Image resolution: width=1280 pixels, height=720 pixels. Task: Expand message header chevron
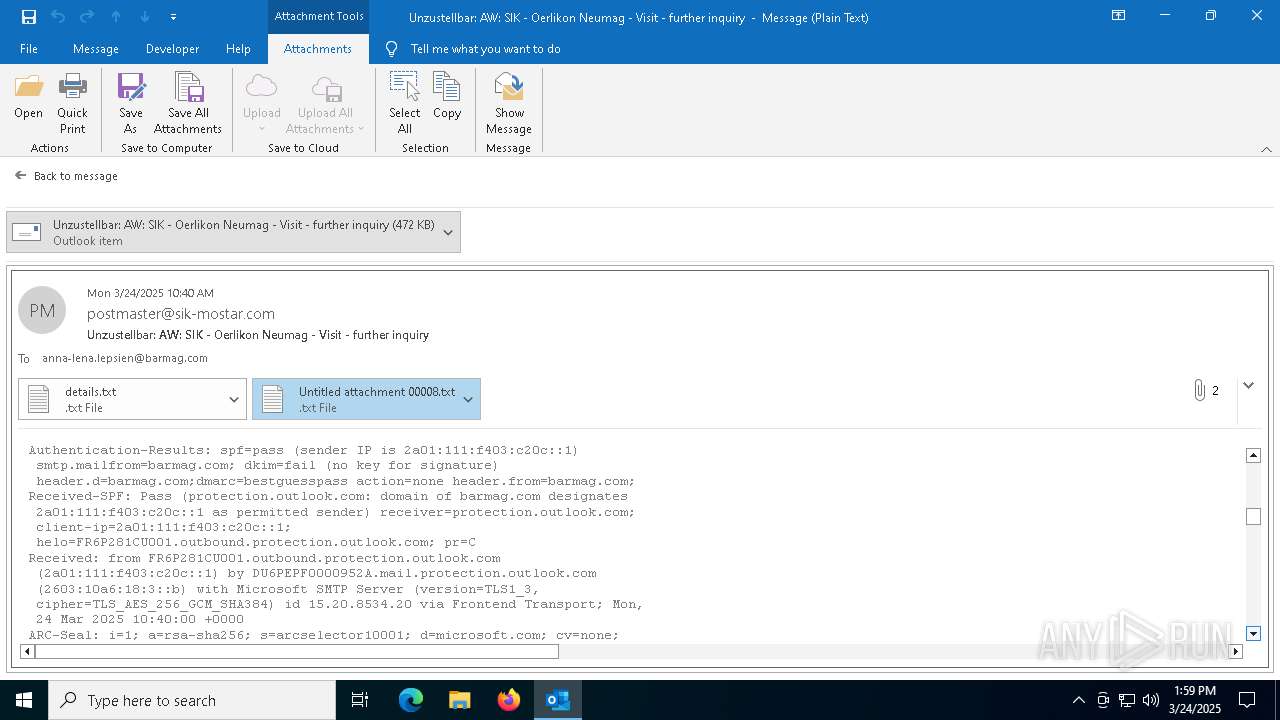1248,385
